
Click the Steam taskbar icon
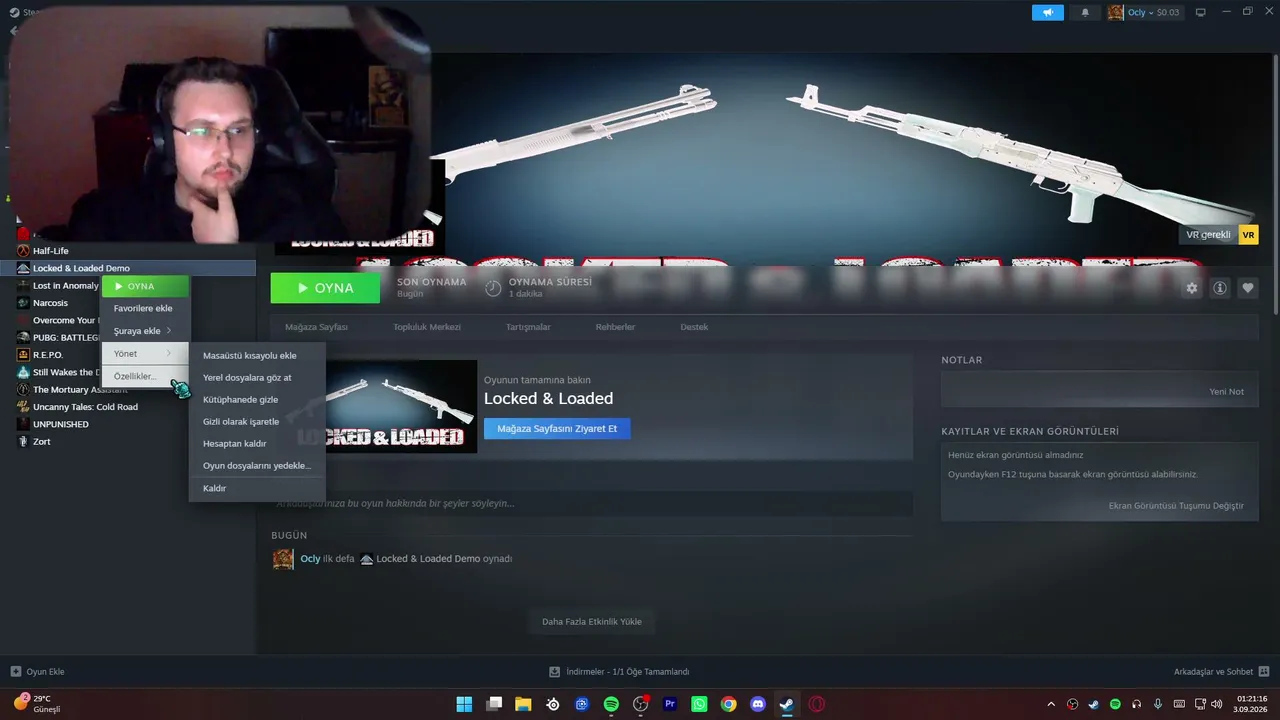(x=787, y=704)
